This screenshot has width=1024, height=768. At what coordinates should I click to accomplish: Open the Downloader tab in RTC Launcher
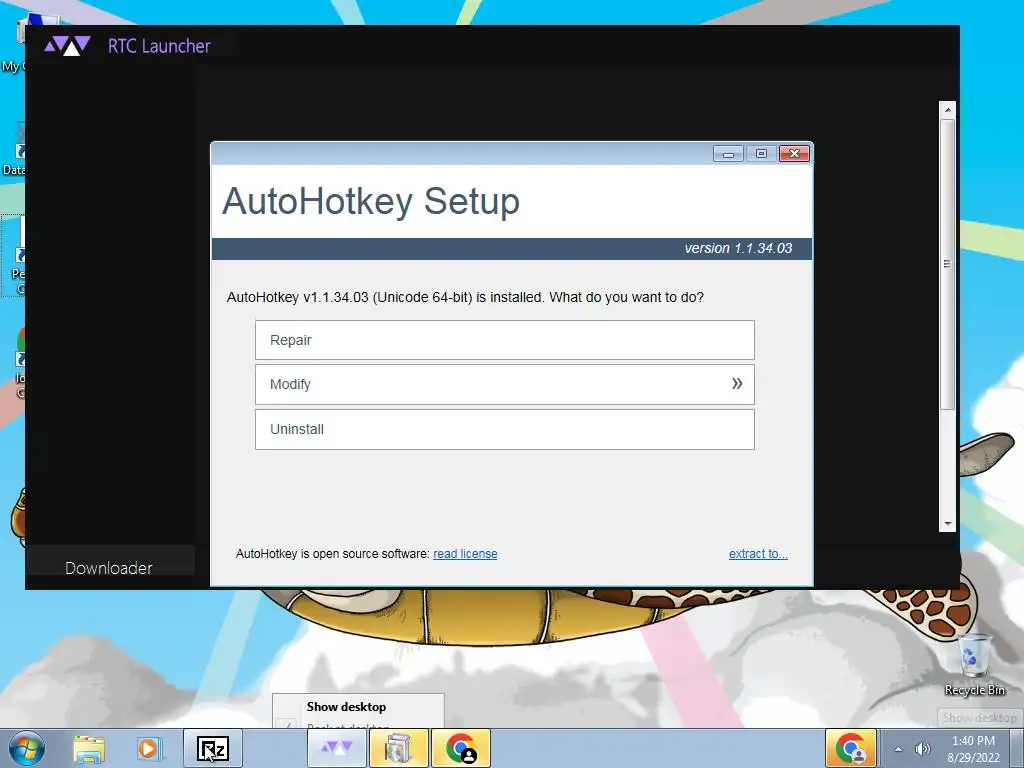(109, 568)
